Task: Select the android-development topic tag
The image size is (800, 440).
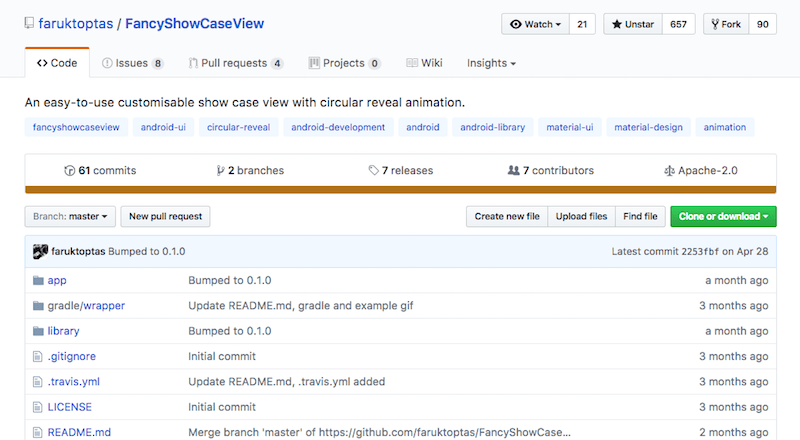Action: click(x=338, y=127)
